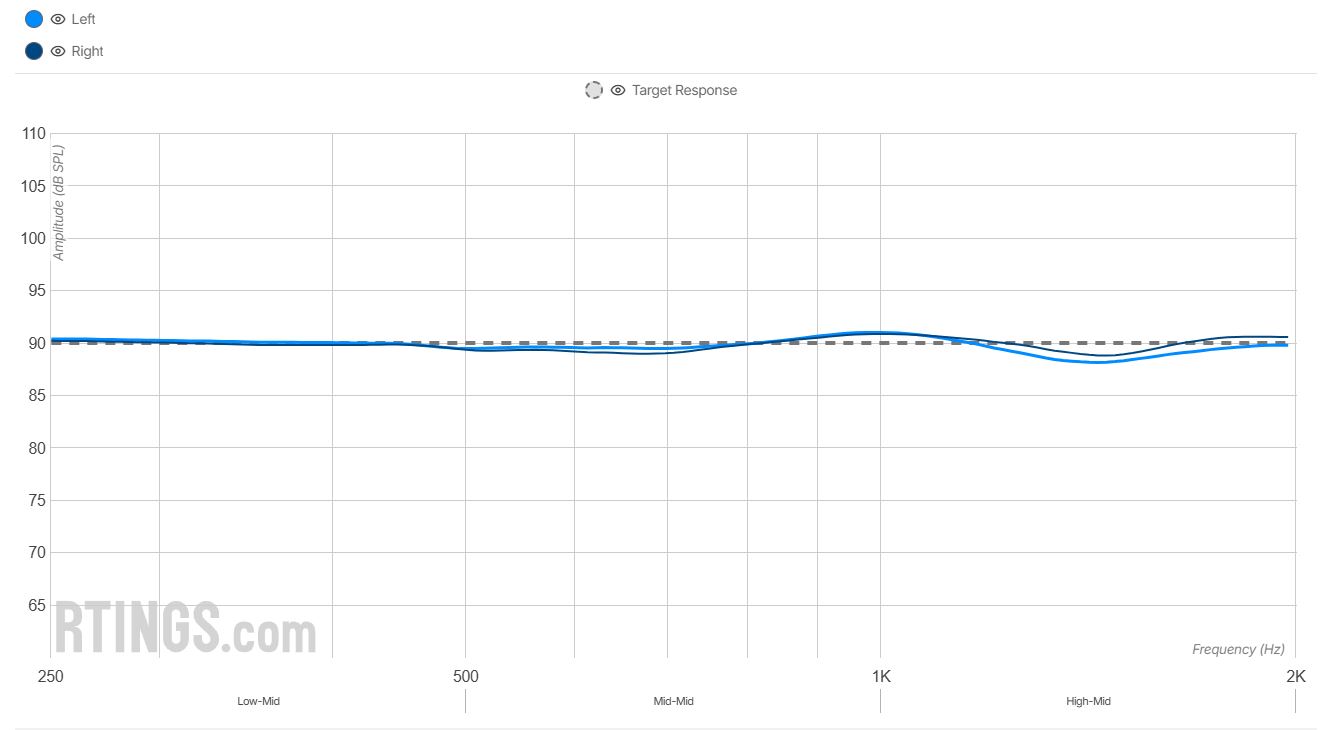Click the Target Response legend text
Screen dimensions: 1323x730
(684, 90)
